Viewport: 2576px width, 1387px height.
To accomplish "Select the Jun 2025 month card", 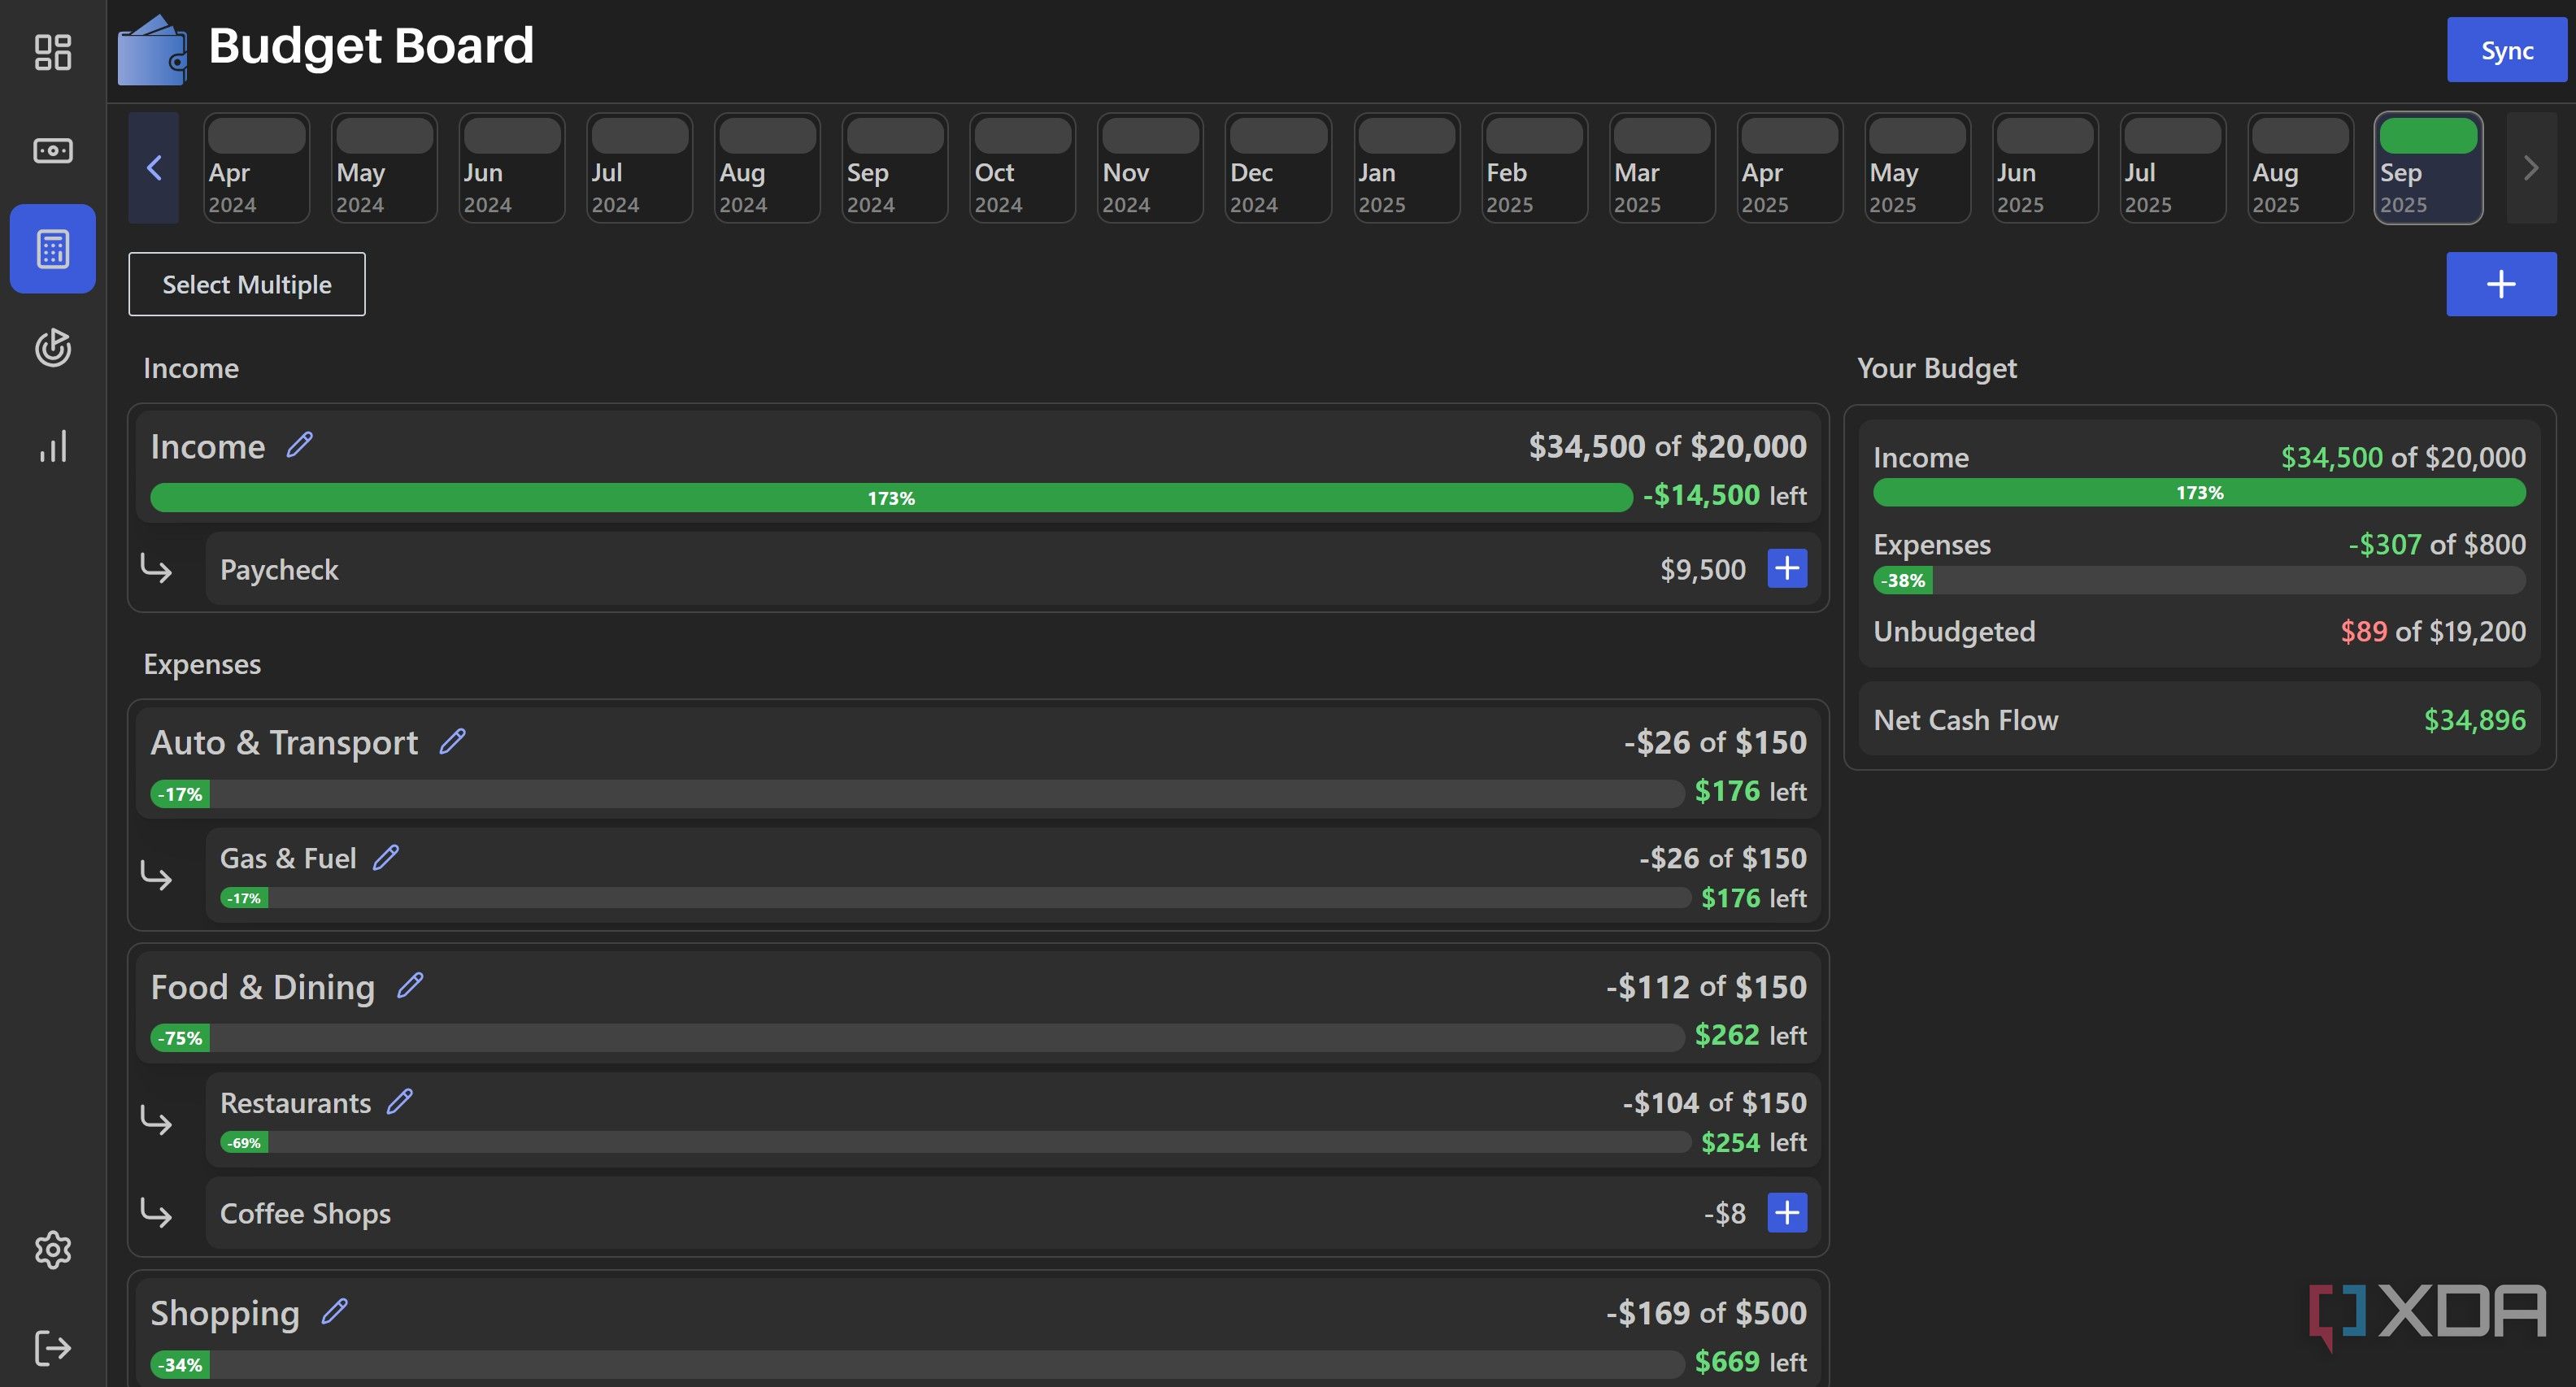I will [2044, 167].
